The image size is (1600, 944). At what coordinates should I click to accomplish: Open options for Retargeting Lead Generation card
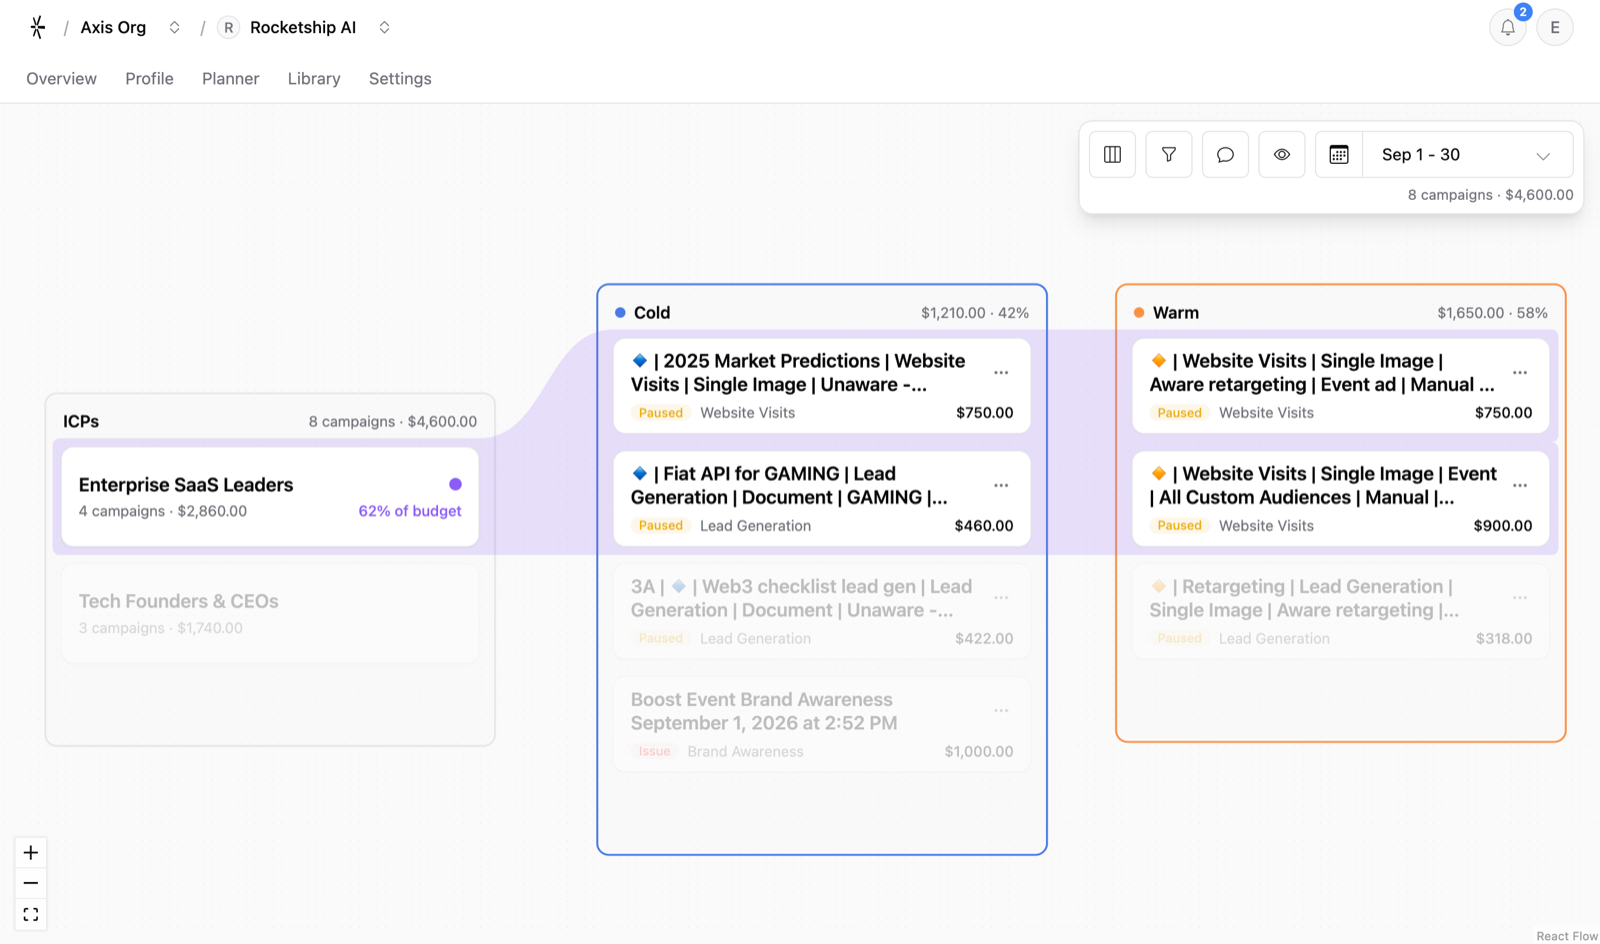(x=1520, y=598)
